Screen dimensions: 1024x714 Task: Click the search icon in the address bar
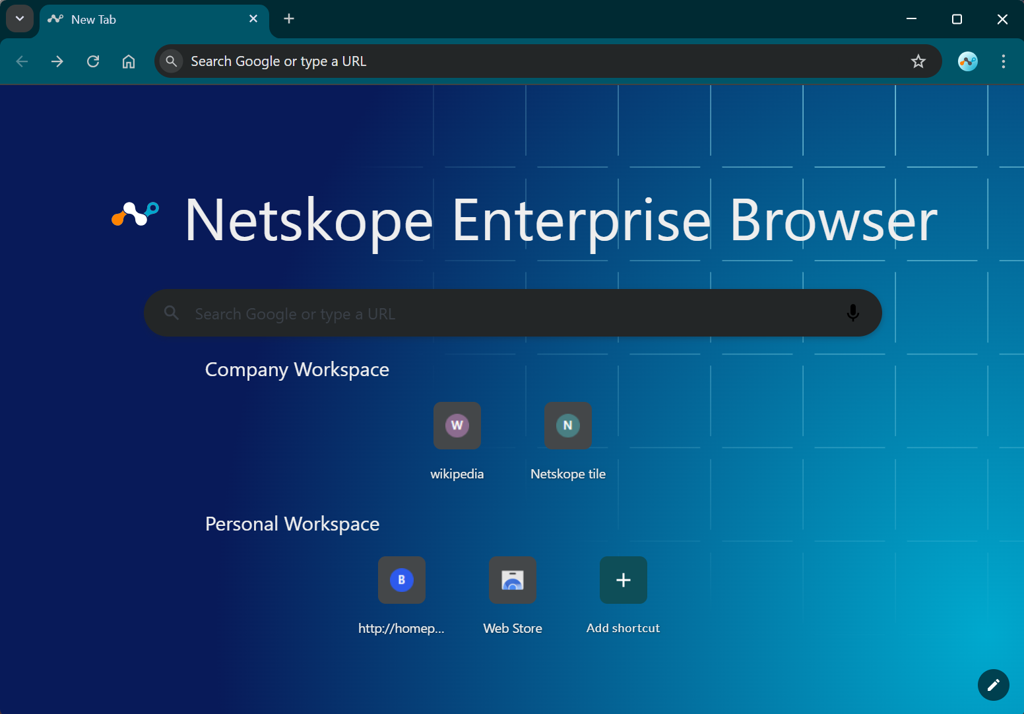(x=171, y=61)
